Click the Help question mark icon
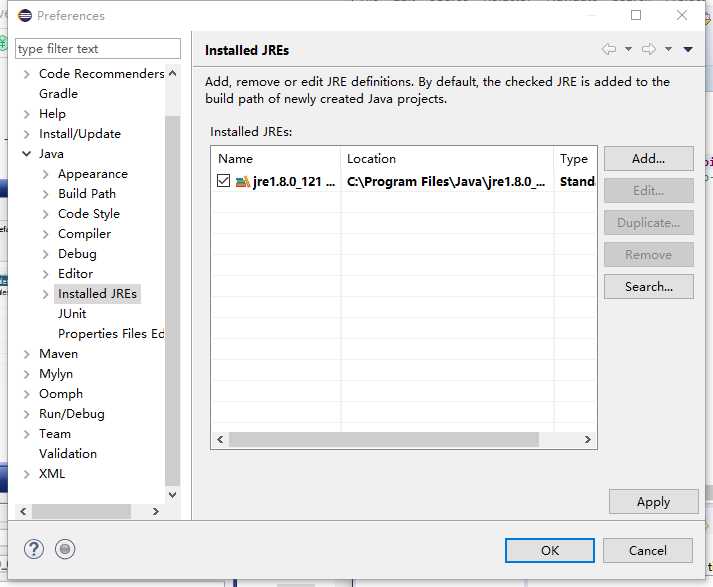Image resolution: width=713 pixels, height=587 pixels. pyautogui.click(x=34, y=549)
